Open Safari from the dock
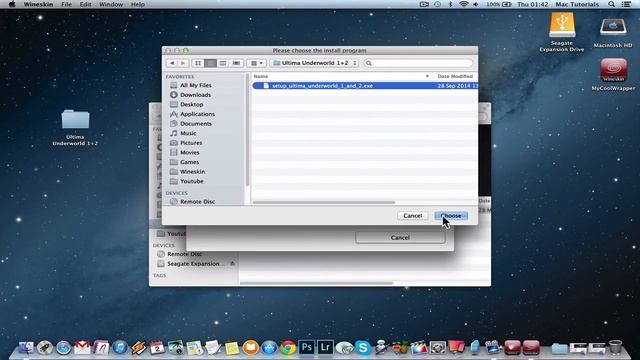 coord(64,348)
